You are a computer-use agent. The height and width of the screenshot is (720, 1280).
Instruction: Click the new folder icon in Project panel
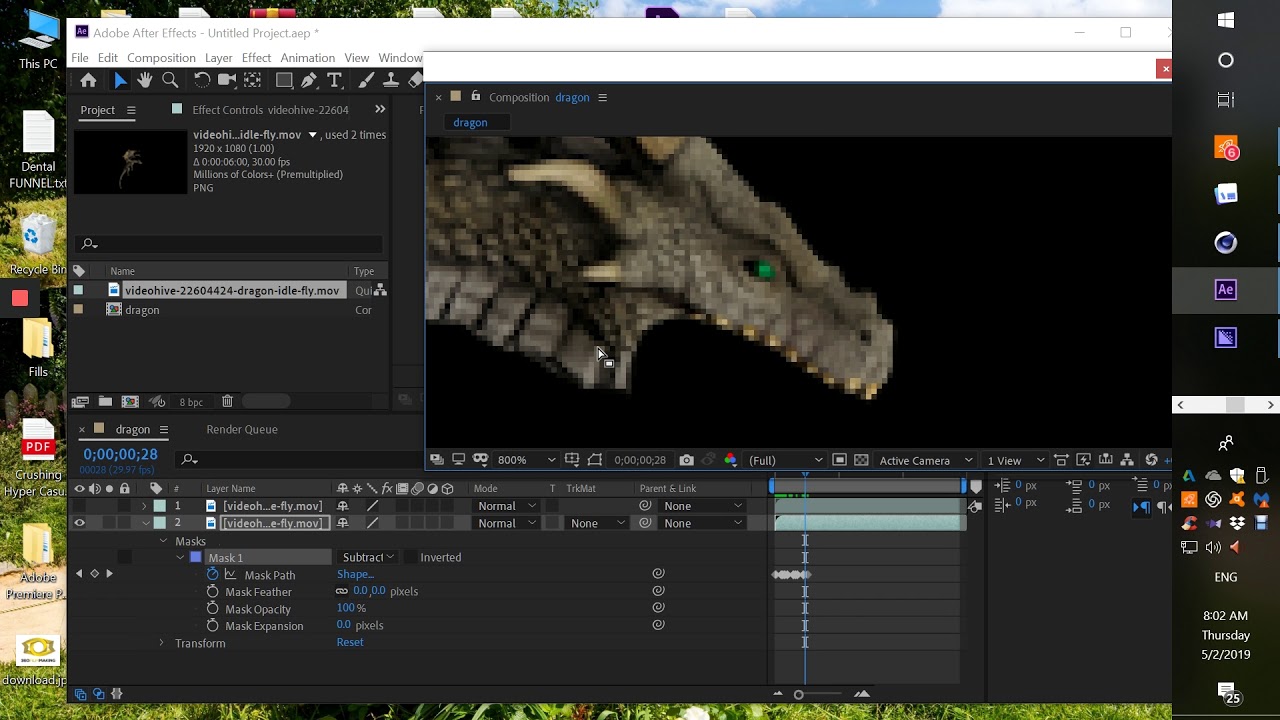105,401
